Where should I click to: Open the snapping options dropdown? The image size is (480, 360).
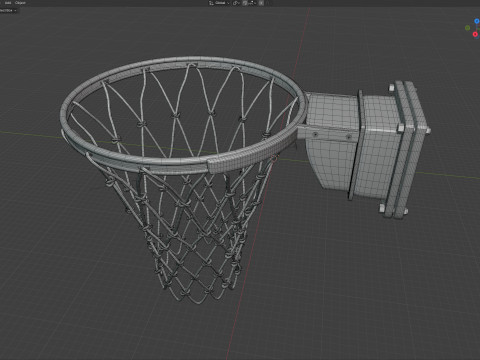252,3
